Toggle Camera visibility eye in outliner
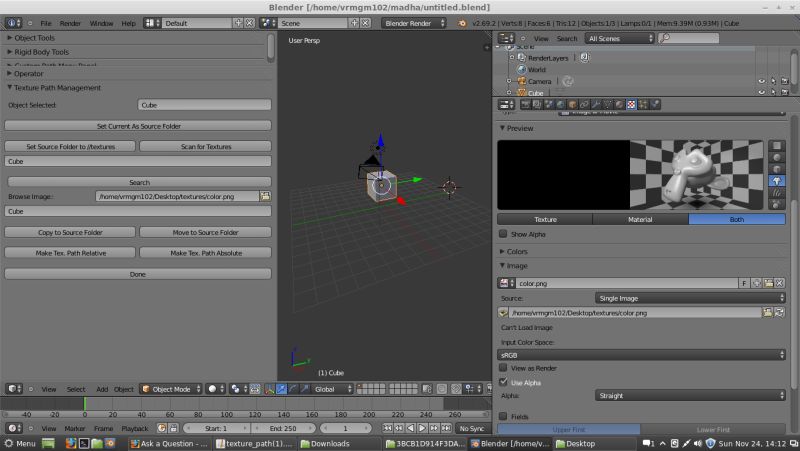The width and height of the screenshot is (800, 451). point(761,81)
